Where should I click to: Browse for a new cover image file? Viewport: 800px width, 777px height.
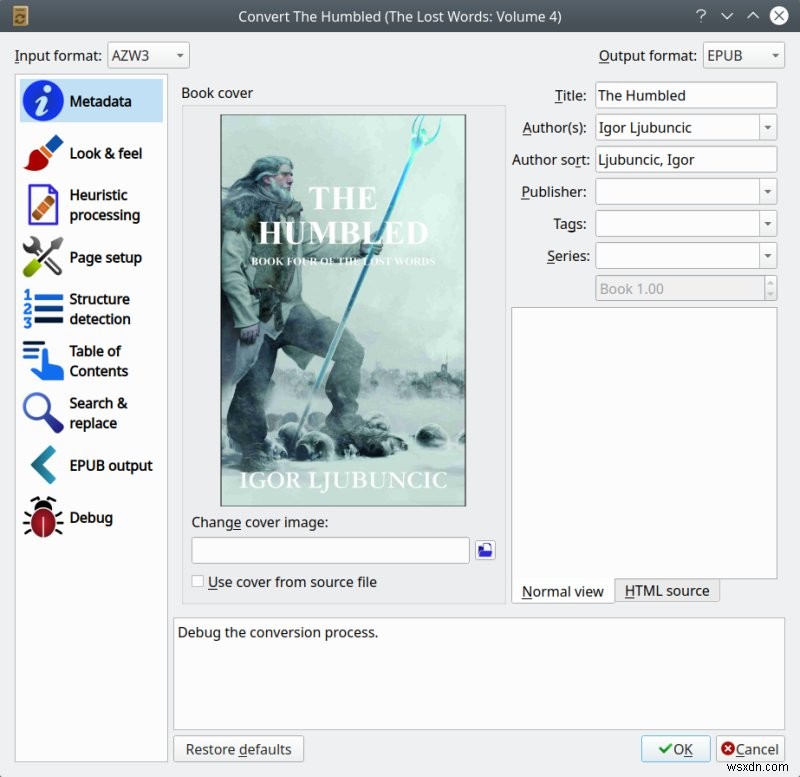485,550
